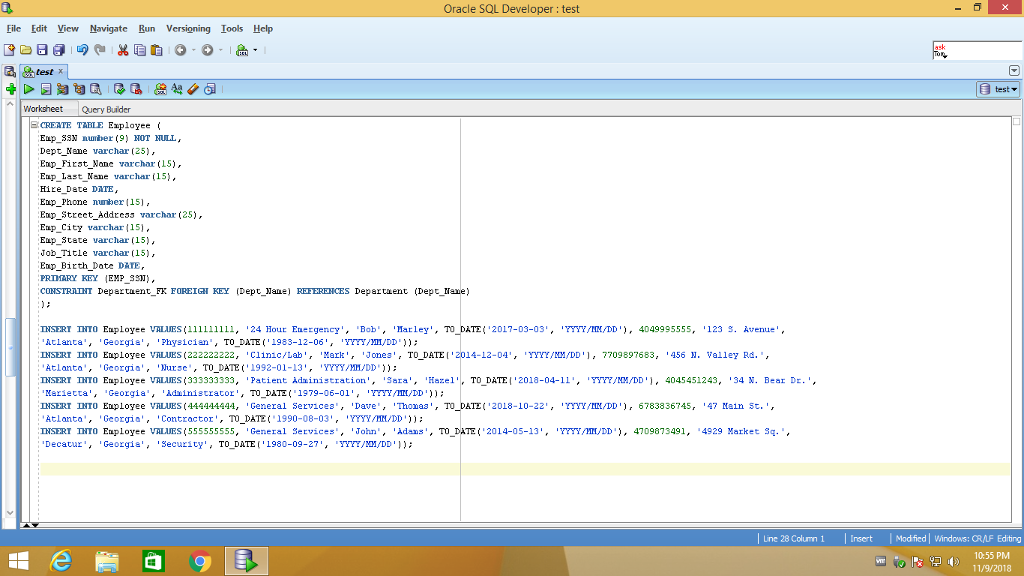Screen dimensions: 1024x576
Task: Click the Rollback icon
Action: pyautogui.click(x=134, y=89)
